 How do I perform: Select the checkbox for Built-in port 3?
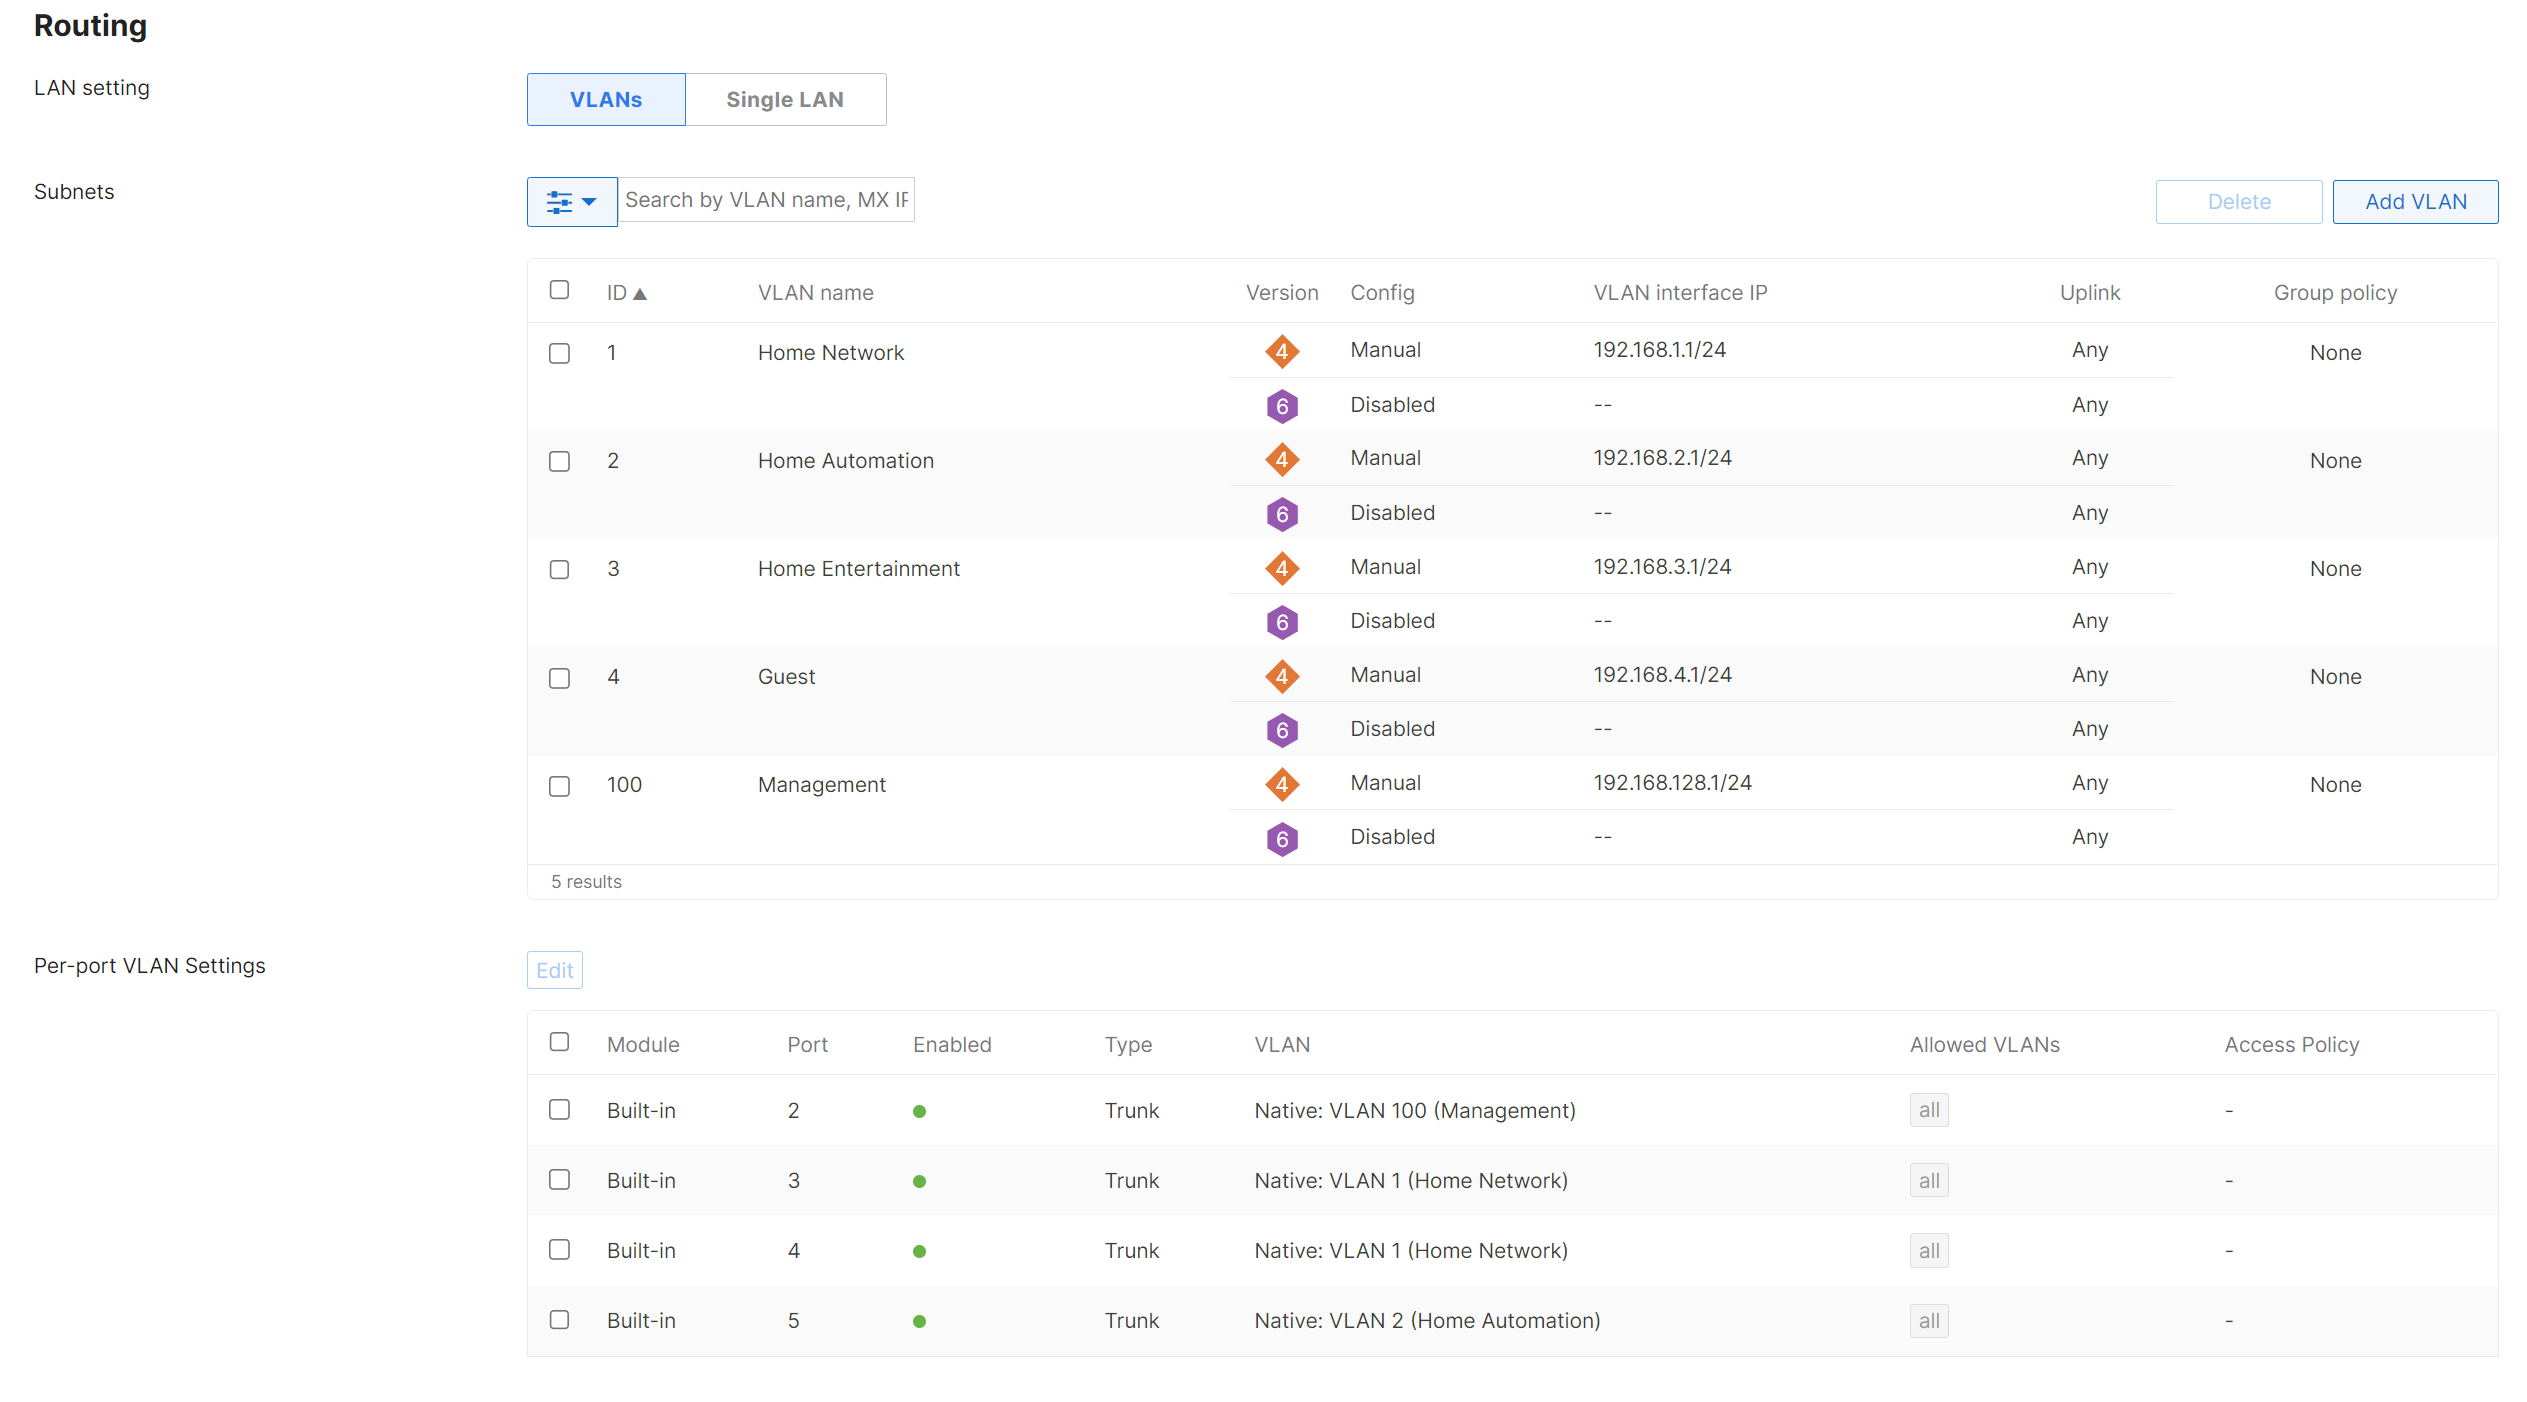coord(559,1180)
